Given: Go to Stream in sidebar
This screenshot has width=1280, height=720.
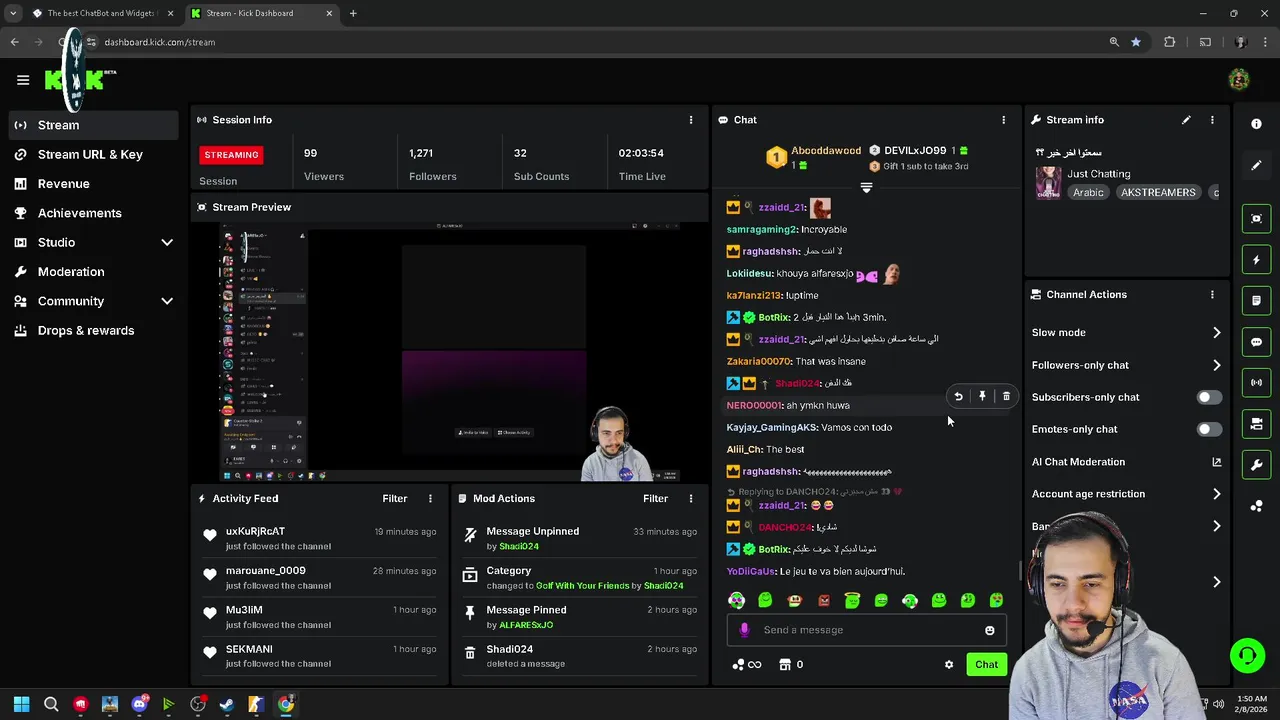Looking at the screenshot, I should (x=94, y=125).
